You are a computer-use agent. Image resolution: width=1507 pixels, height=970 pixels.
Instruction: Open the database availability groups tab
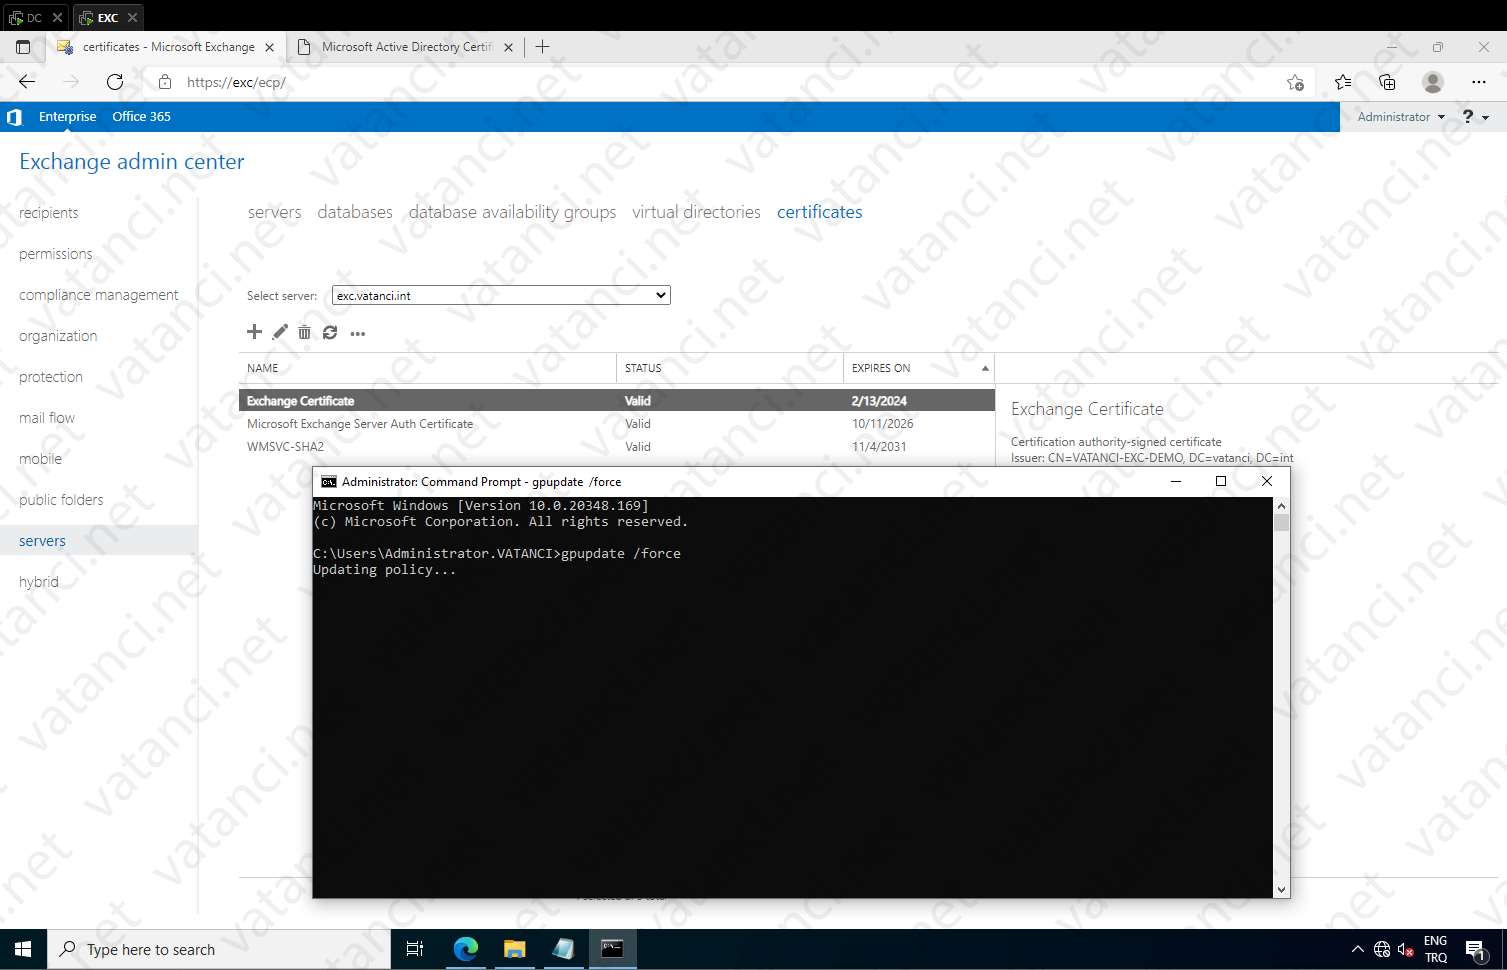click(512, 212)
